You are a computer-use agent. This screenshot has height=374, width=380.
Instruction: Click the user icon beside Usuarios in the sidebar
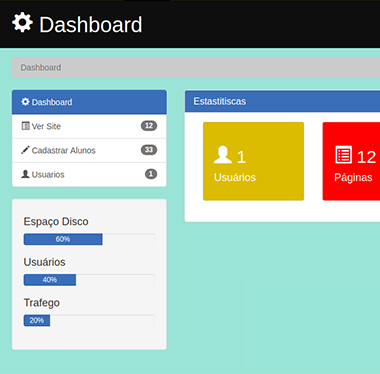click(x=25, y=174)
